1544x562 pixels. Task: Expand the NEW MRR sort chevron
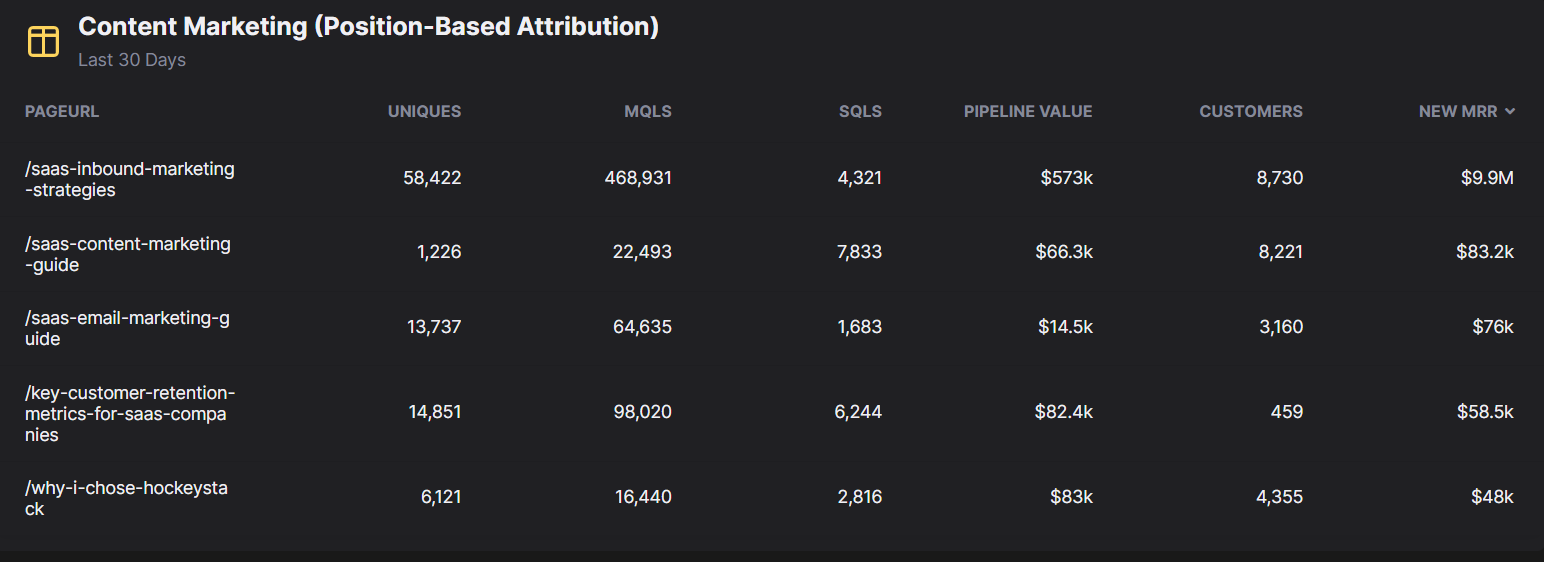1509,112
